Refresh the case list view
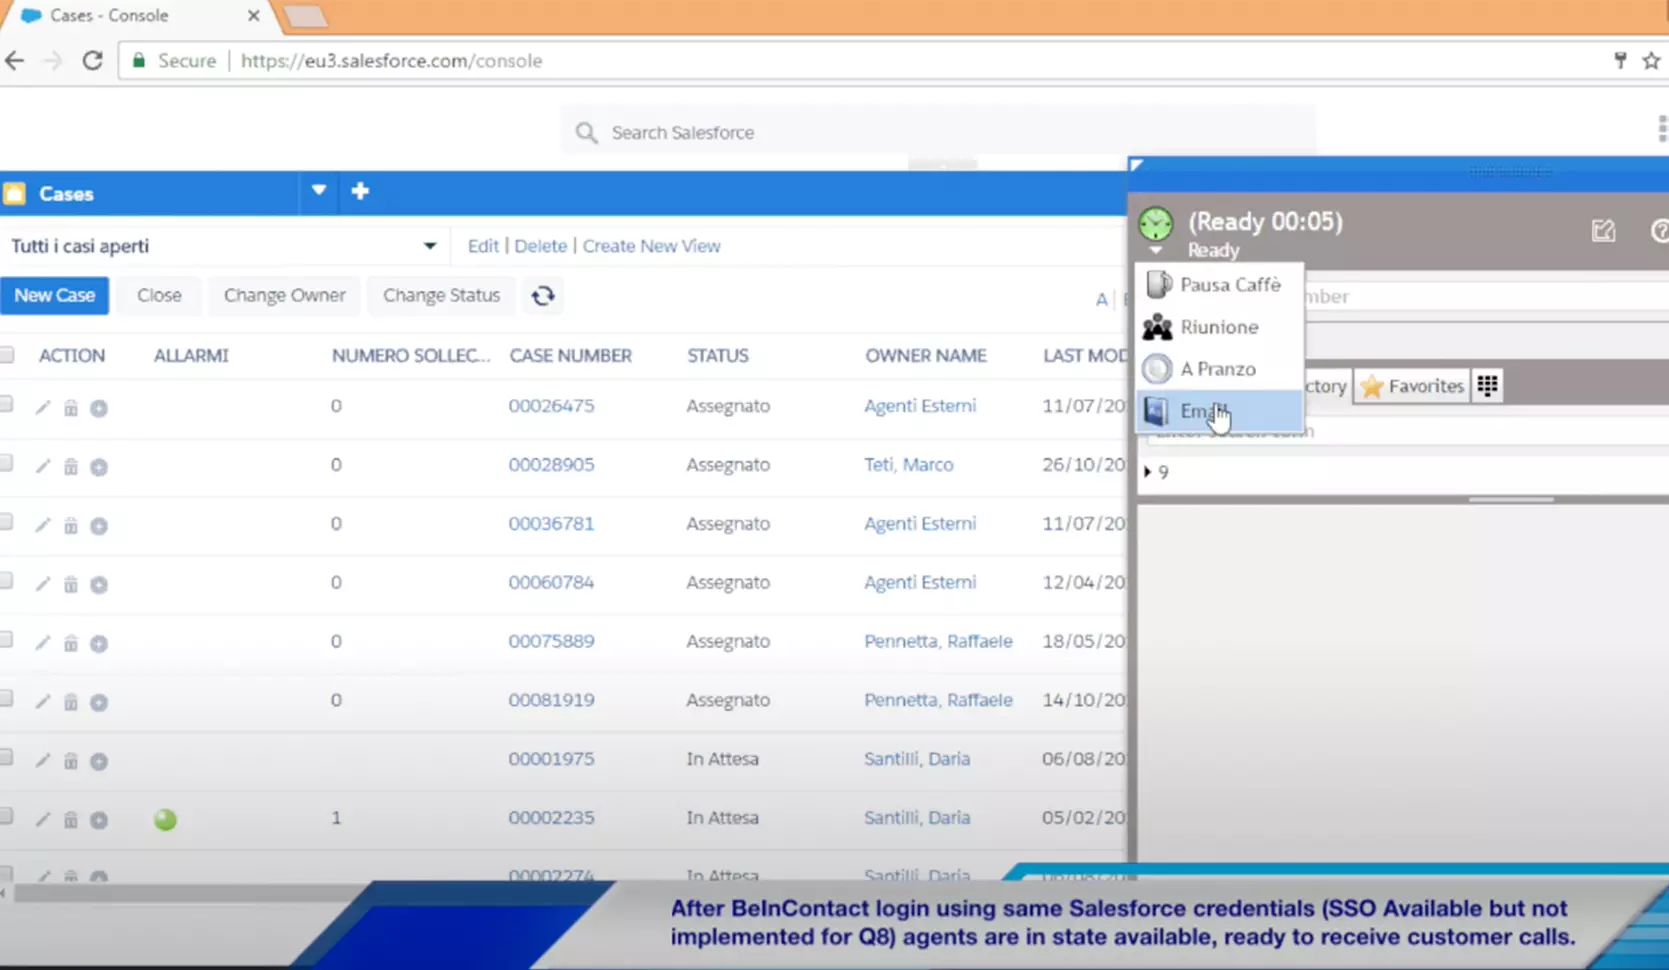 pyautogui.click(x=543, y=296)
